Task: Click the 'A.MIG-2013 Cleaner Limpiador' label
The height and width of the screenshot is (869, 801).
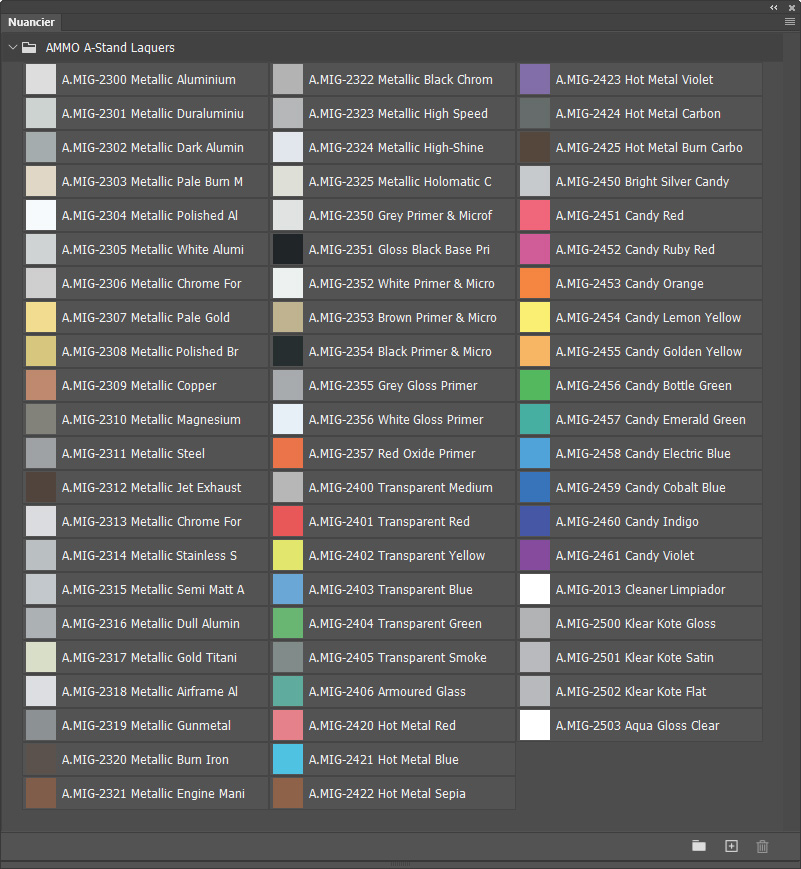Action: point(640,589)
